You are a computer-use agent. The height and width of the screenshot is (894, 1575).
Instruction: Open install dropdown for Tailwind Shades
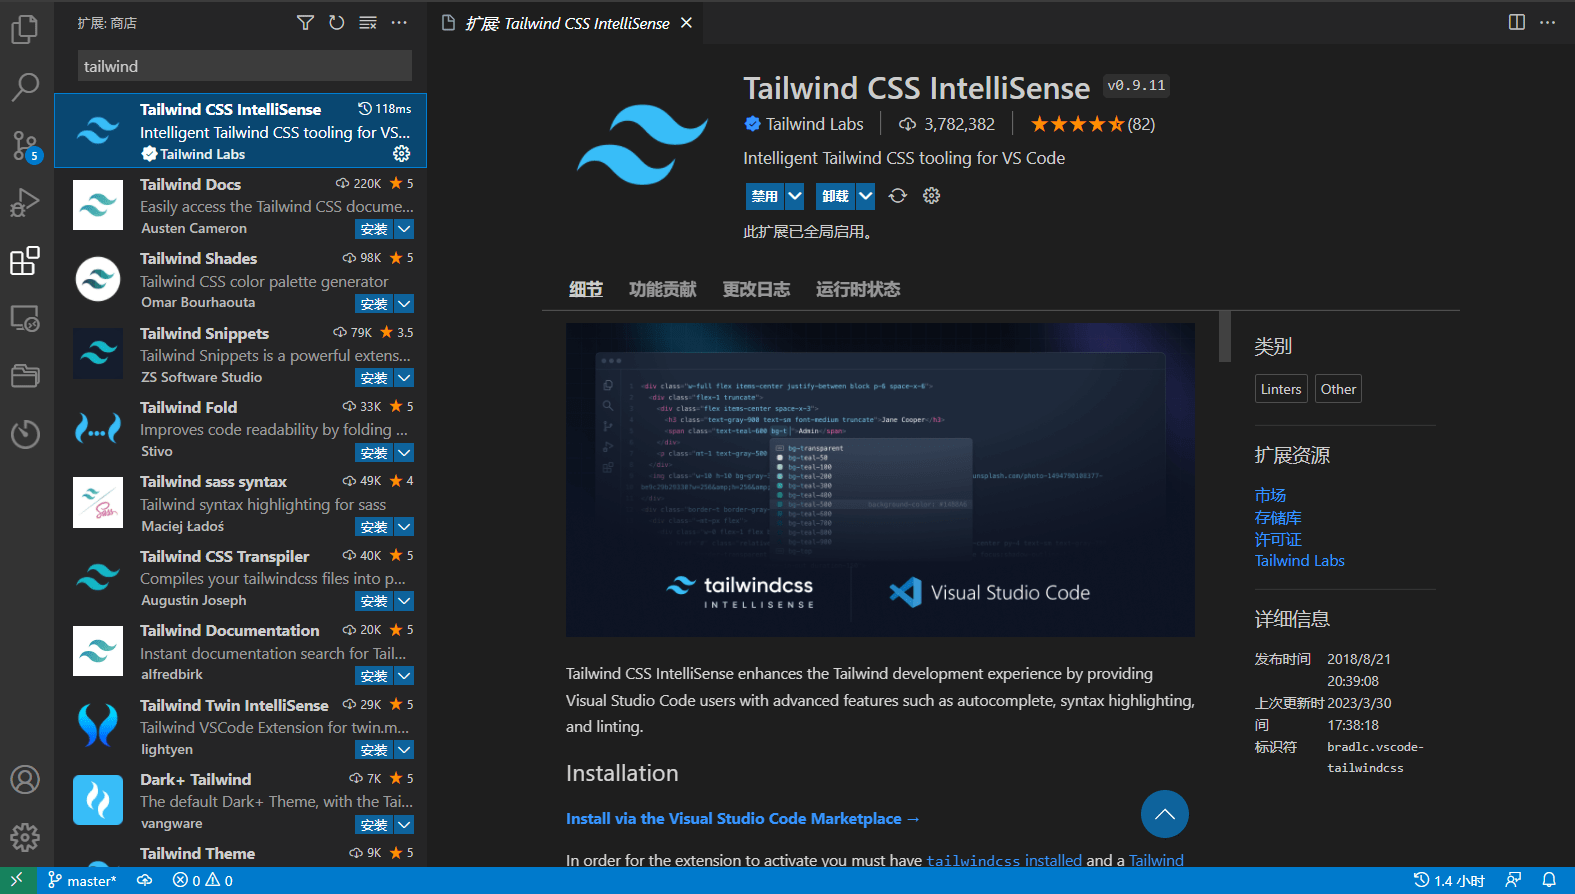click(404, 304)
